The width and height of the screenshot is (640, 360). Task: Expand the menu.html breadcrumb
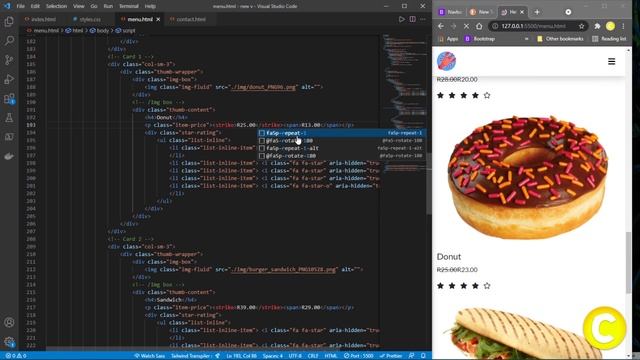(43, 31)
